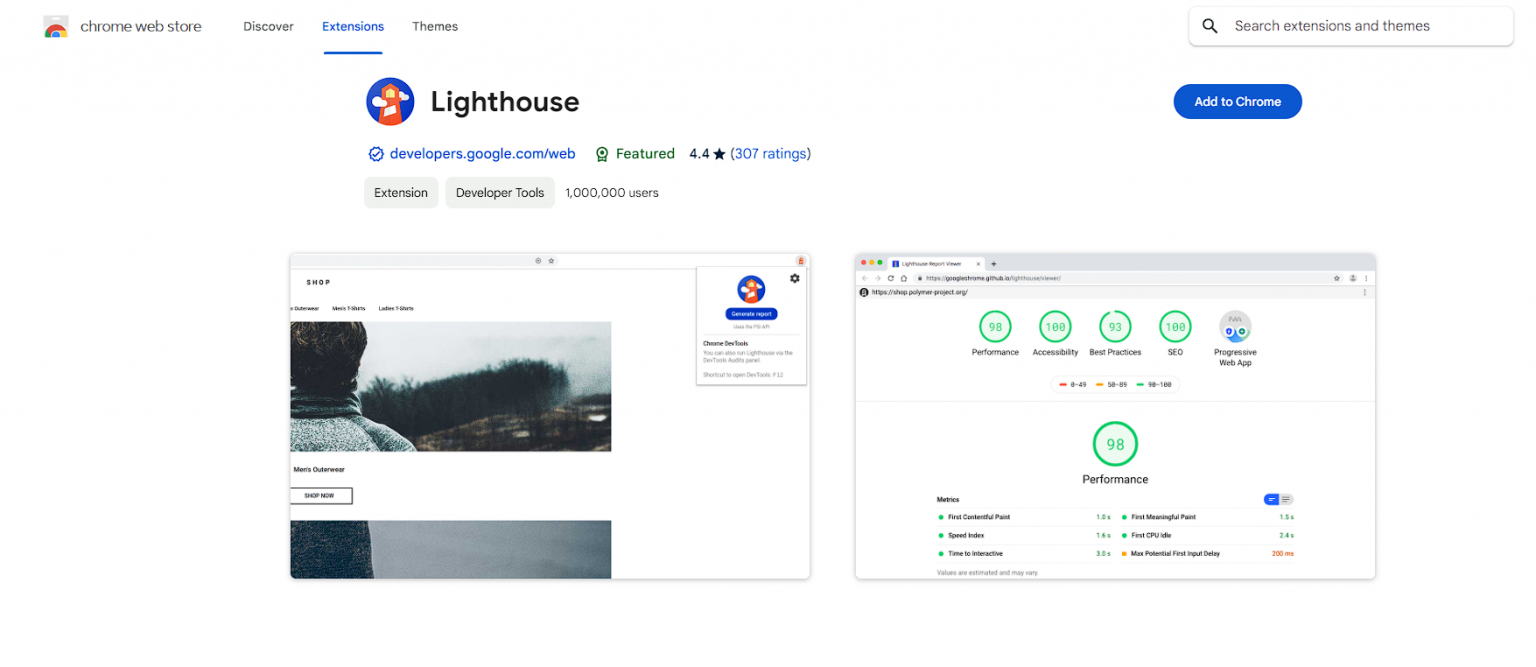Click gear icon in first screenshot popup
1536x667 pixels.
(795, 278)
